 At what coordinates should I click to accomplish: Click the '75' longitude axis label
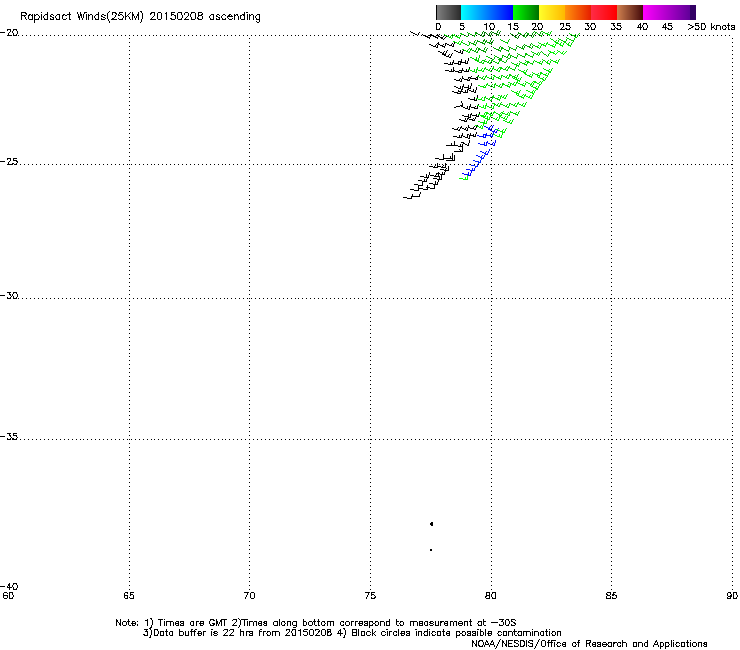370,596
